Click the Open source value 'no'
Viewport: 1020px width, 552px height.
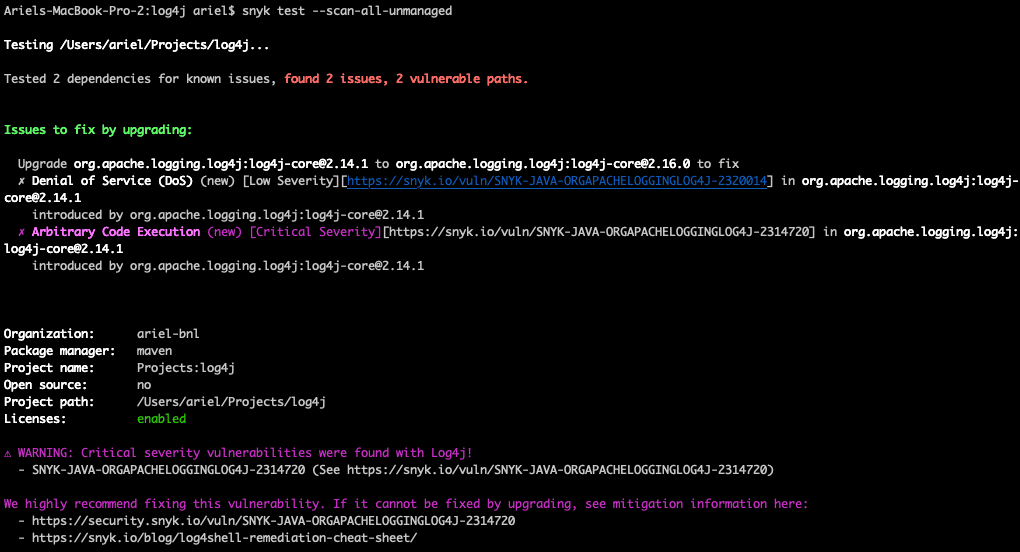pos(144,384)
